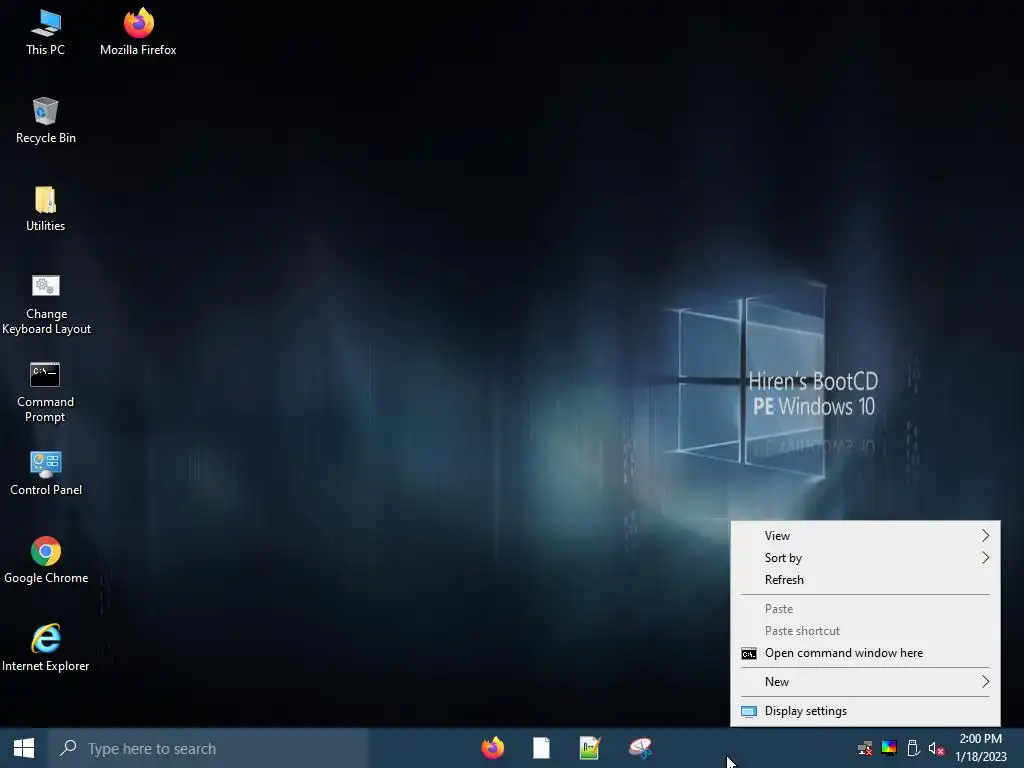Click the colorful display tray icon
Viewport: 1024px width, 768px height.
(x=889, y=748)
